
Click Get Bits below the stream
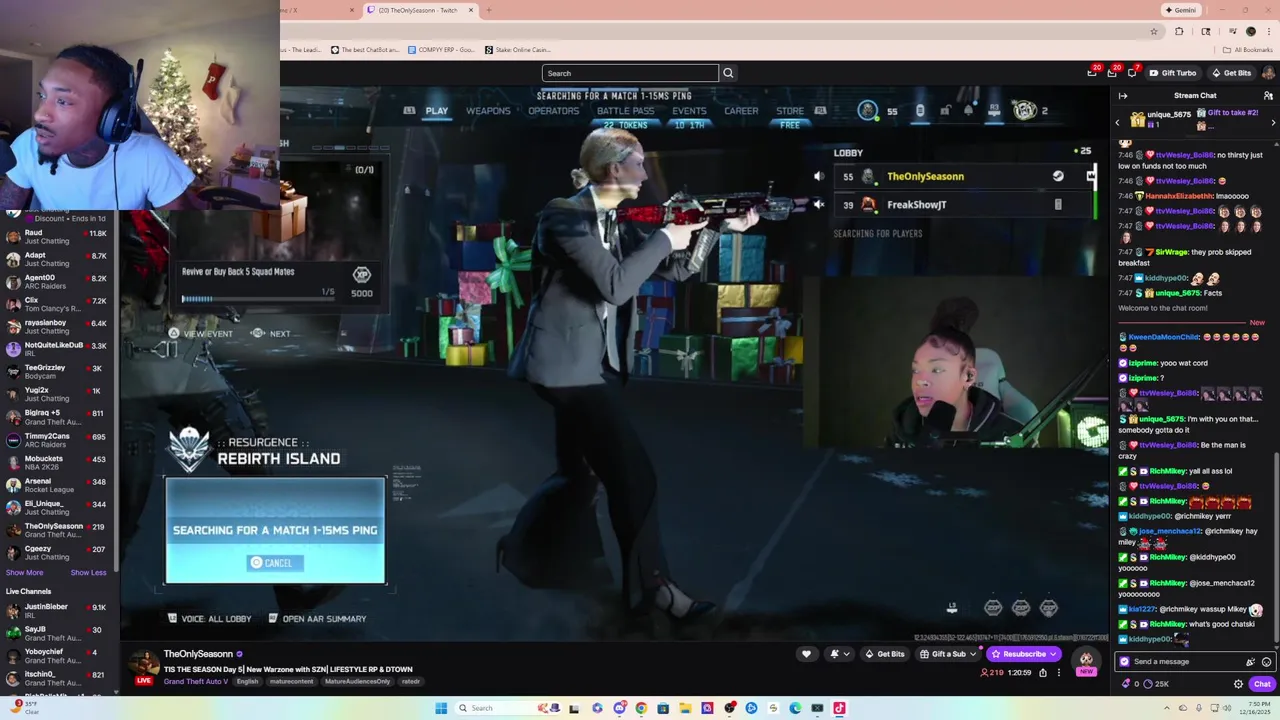click(885, 654)
